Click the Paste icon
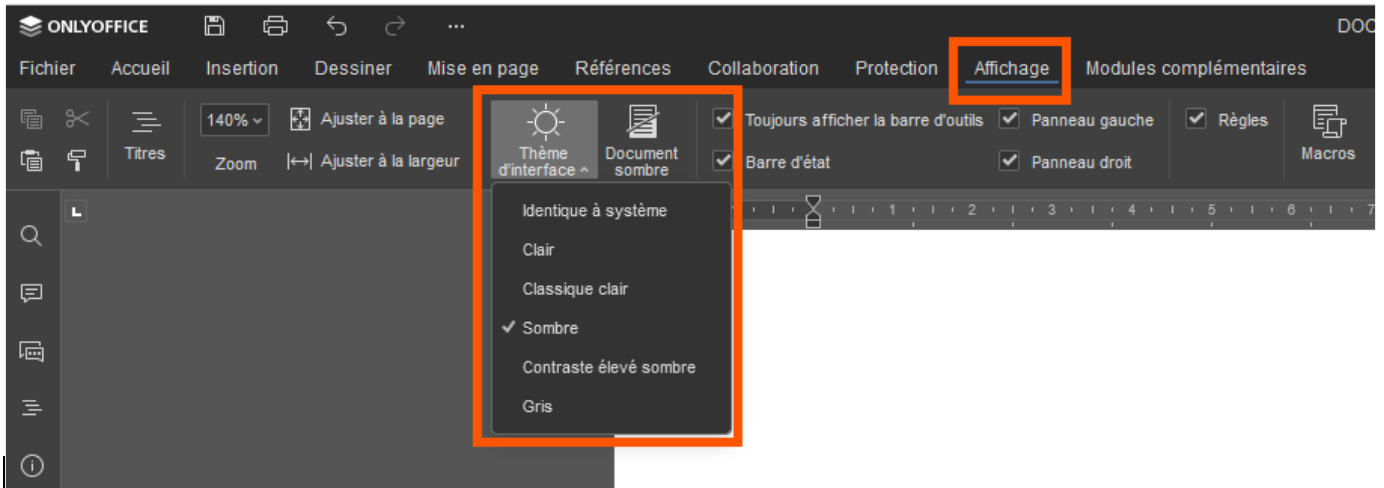The width and height of the screenshot is (1384, 488). [x=32, y=159]
